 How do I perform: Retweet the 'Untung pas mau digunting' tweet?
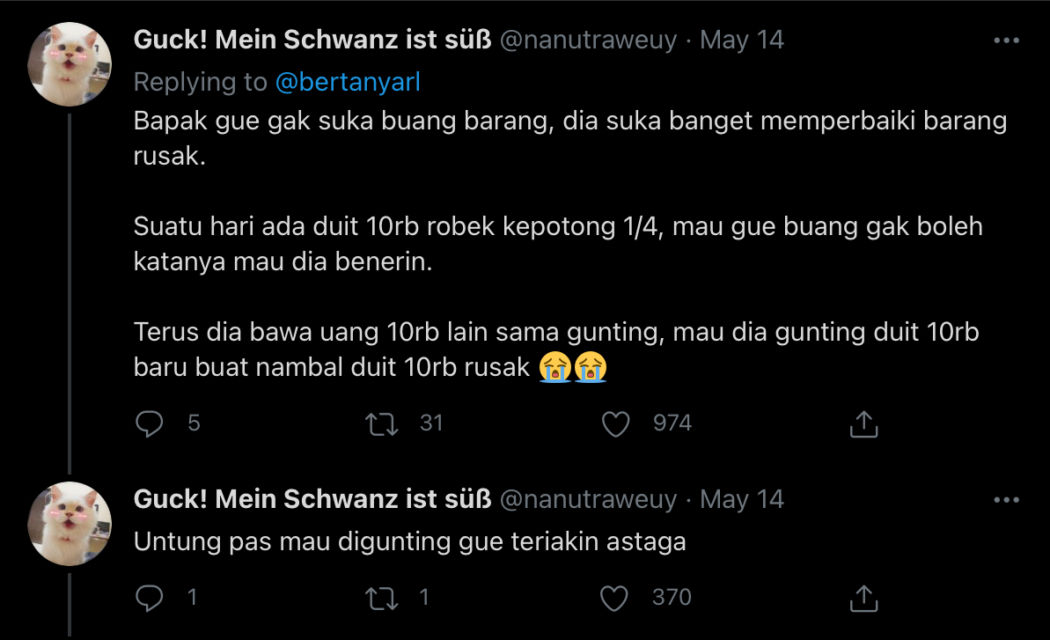pyautogui.click(x=382, y=598)
